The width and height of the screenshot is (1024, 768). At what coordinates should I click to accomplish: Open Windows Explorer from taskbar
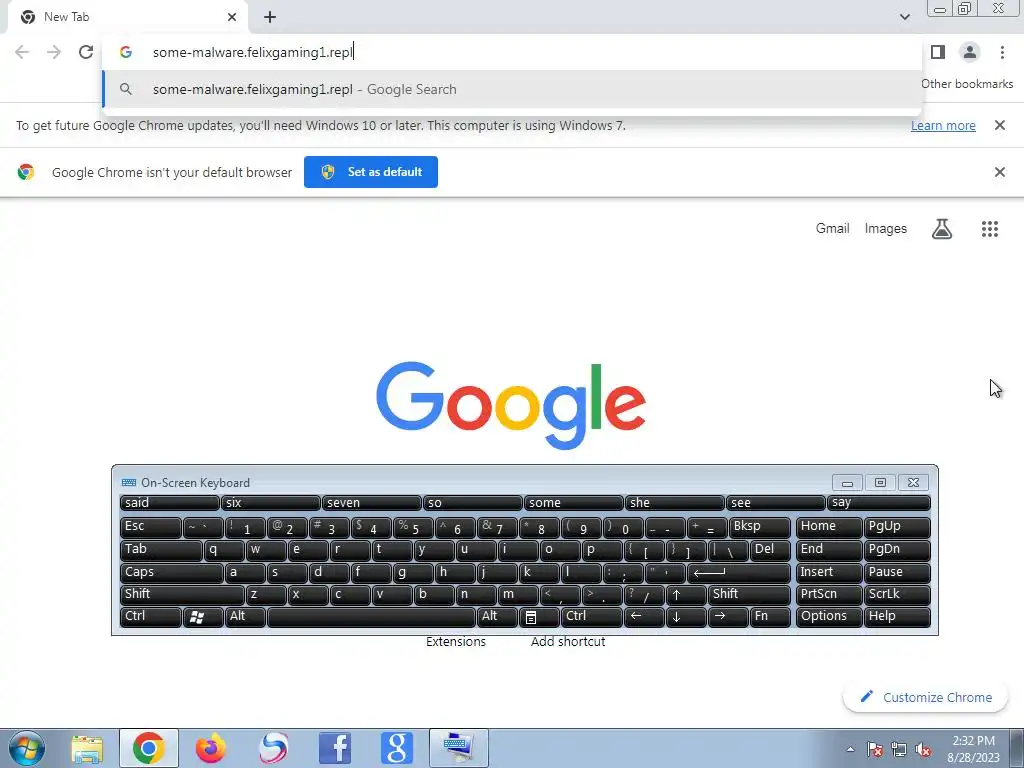(87, 748)
